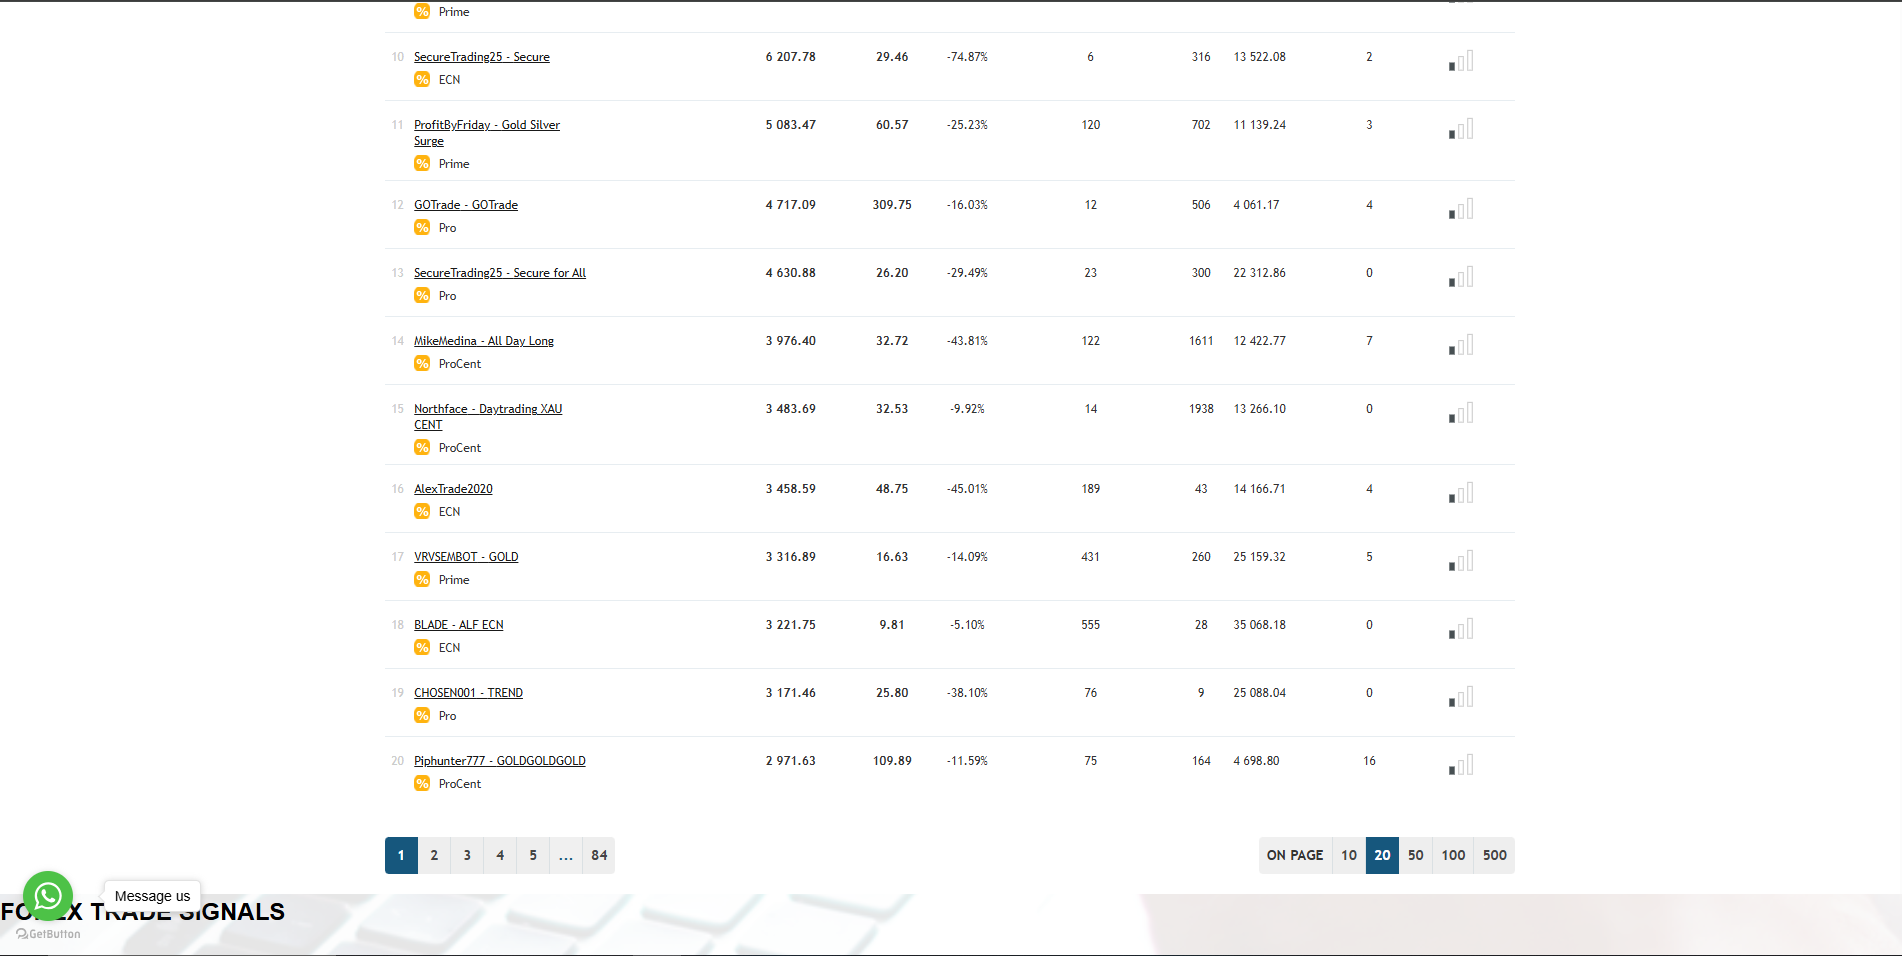Screen dimensions: 1902x956
Task: Open ProfitByFriday - Gold Silver Surge link
Action: [486, 125]
